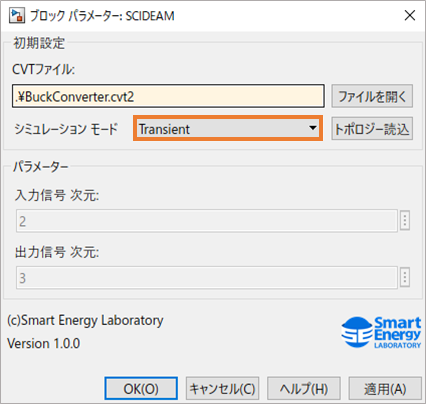Click the ファイルを開く button

pyautogui.click(x=372, y=96)
